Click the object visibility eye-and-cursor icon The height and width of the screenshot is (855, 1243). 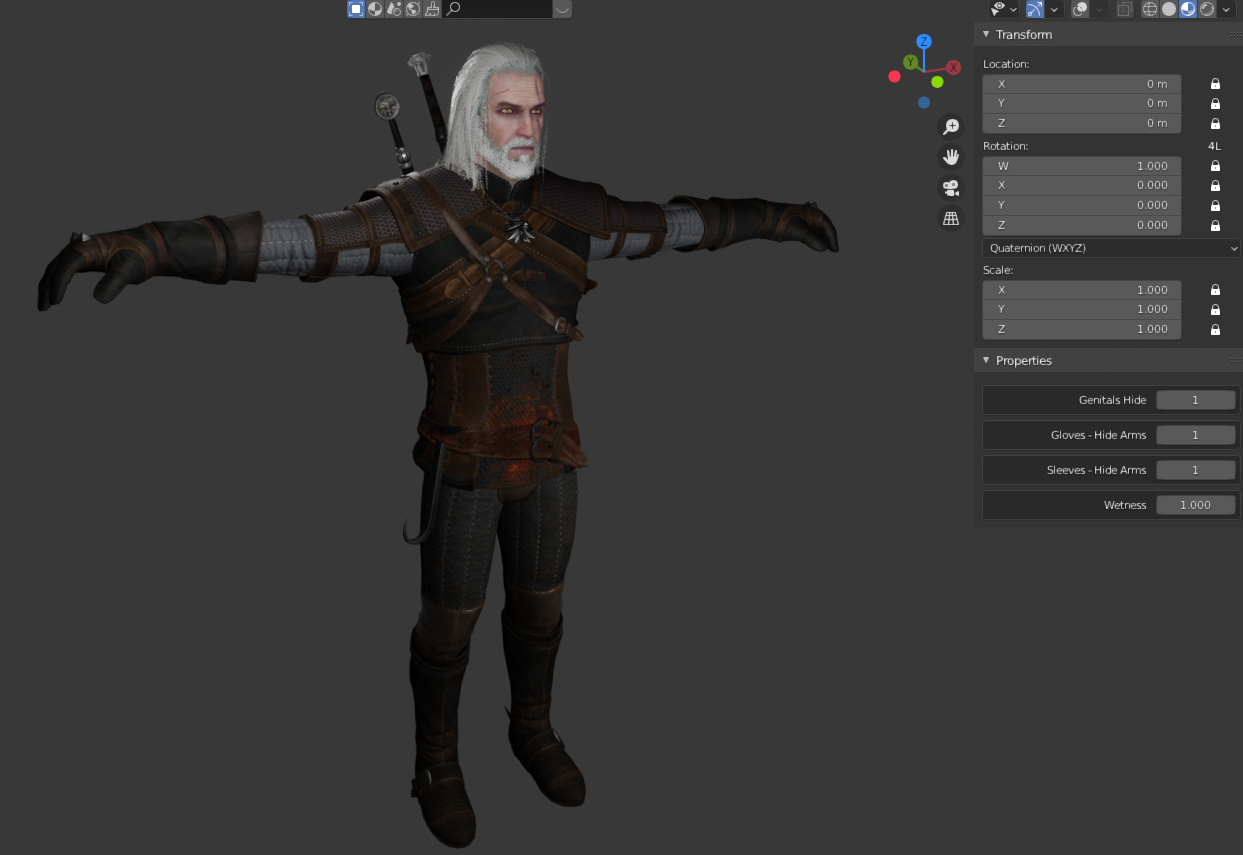tap(999, 9)
